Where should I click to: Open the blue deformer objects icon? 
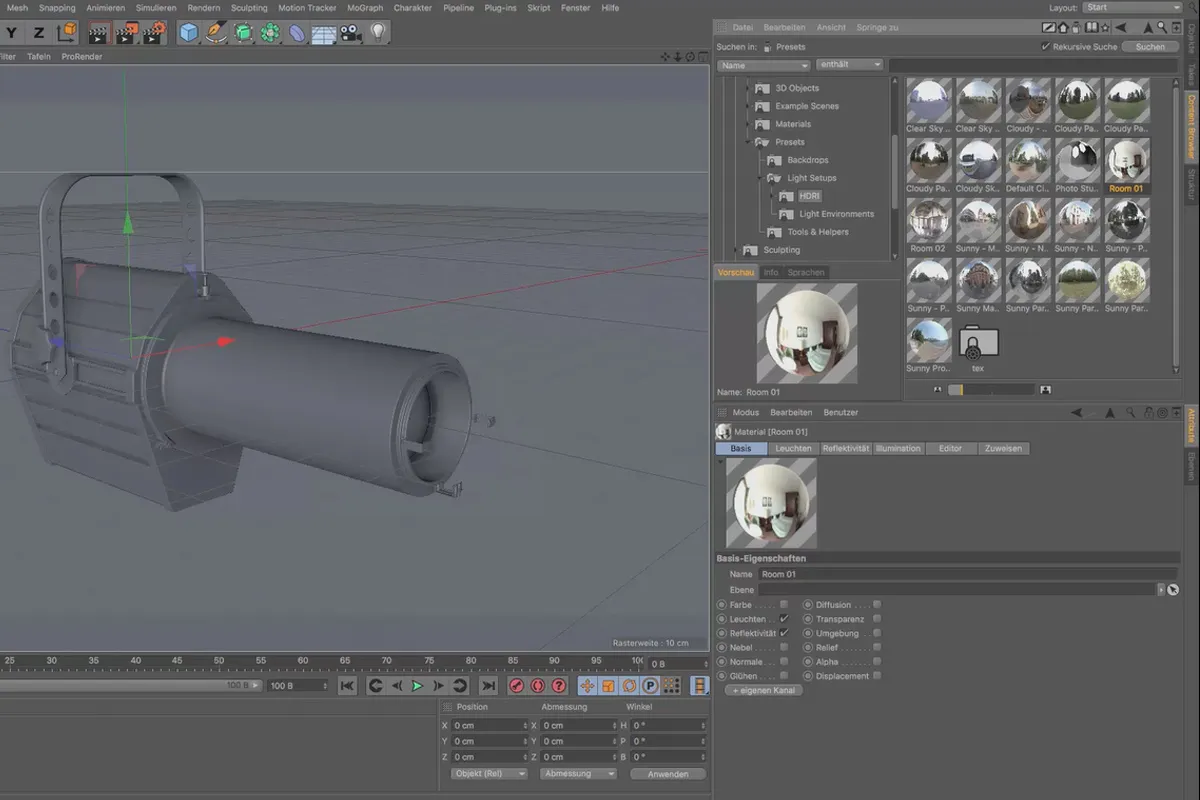[297, 33]
